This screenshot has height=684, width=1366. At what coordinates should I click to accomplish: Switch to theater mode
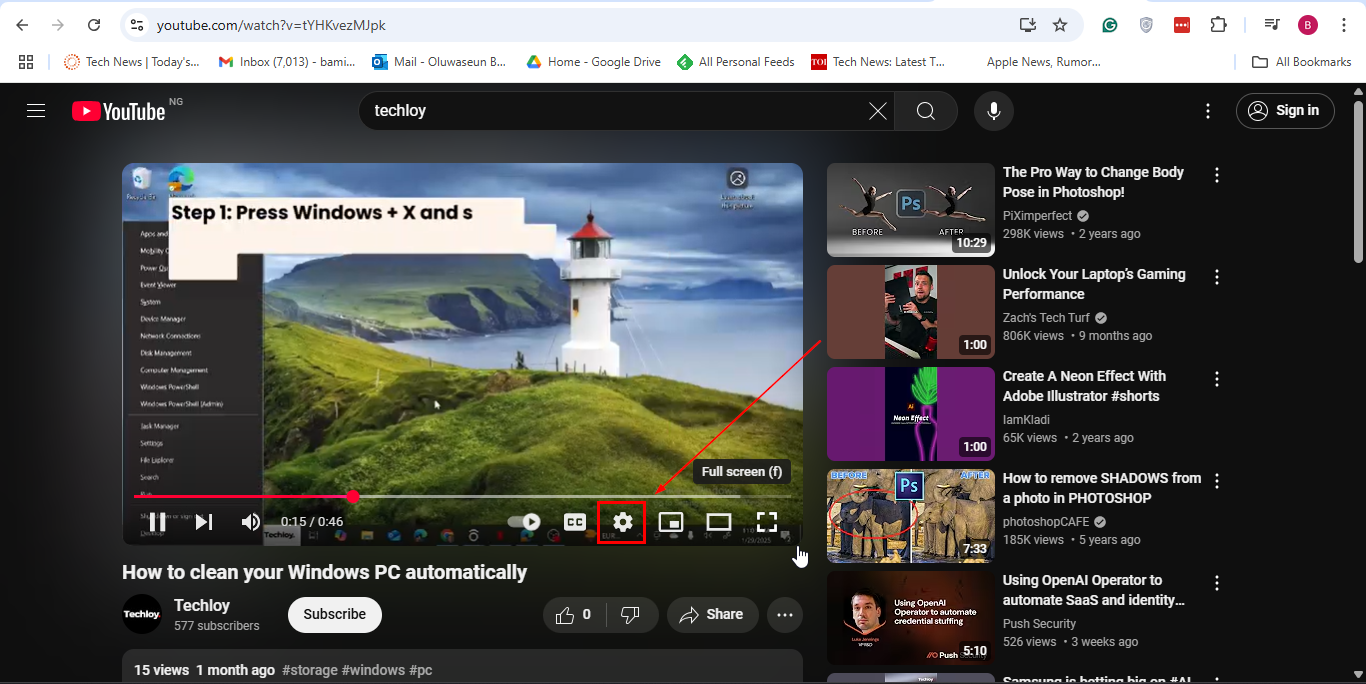(719, 522)
